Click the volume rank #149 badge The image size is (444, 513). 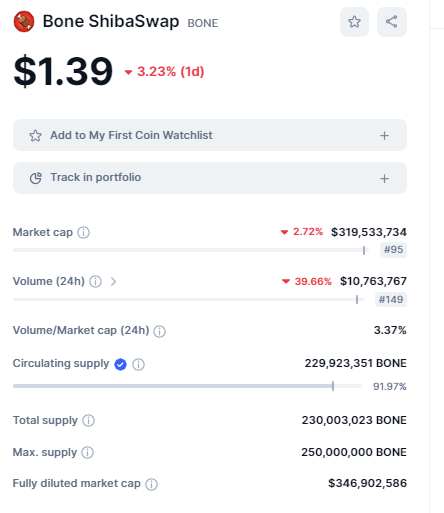[391, 299]
